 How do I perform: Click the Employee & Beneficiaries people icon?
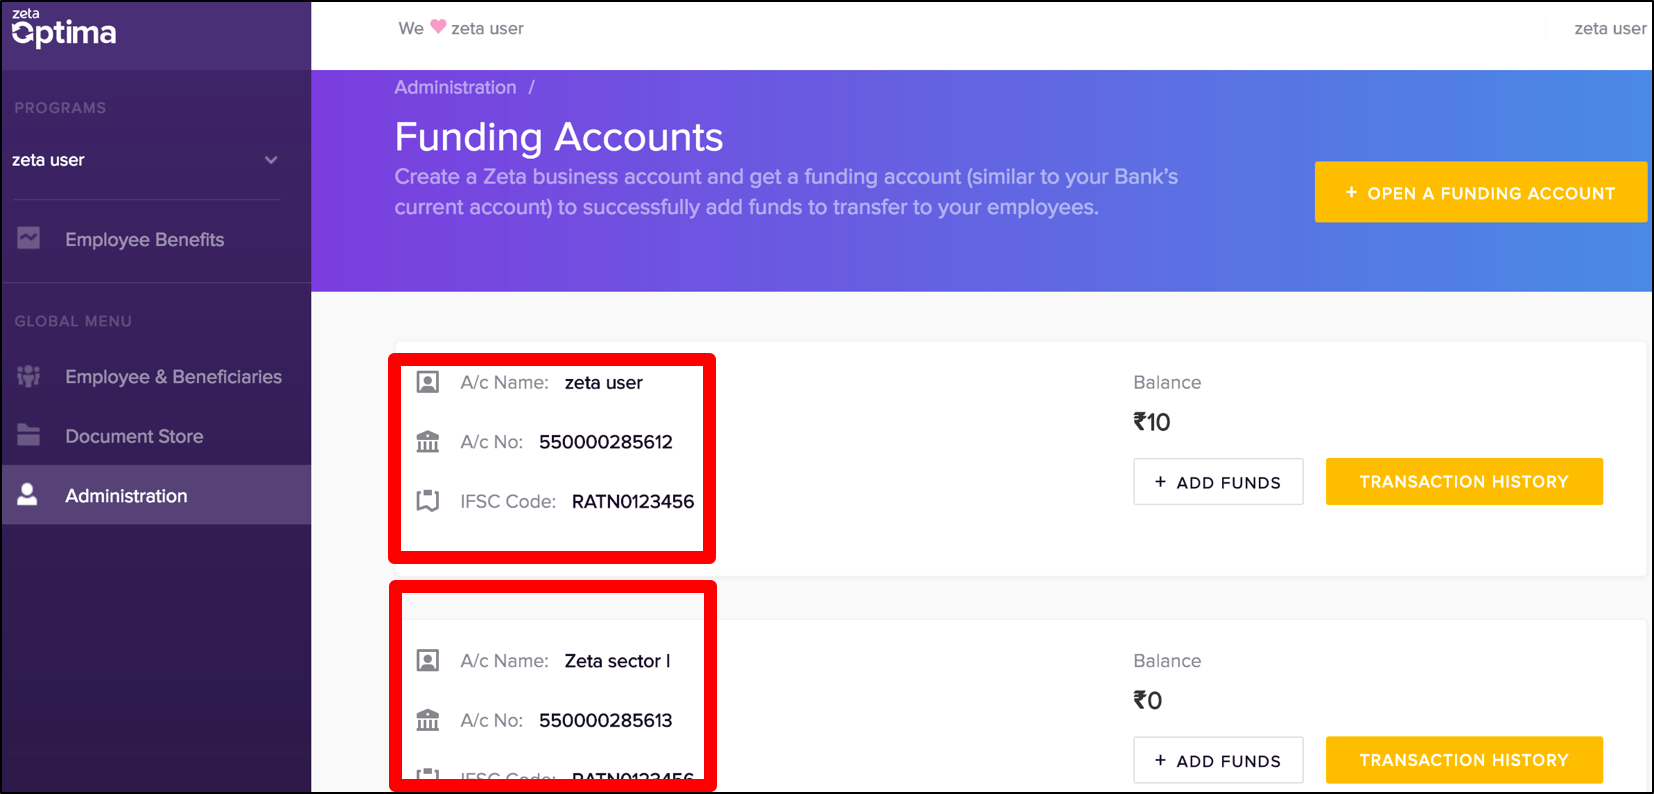point(29,376)
